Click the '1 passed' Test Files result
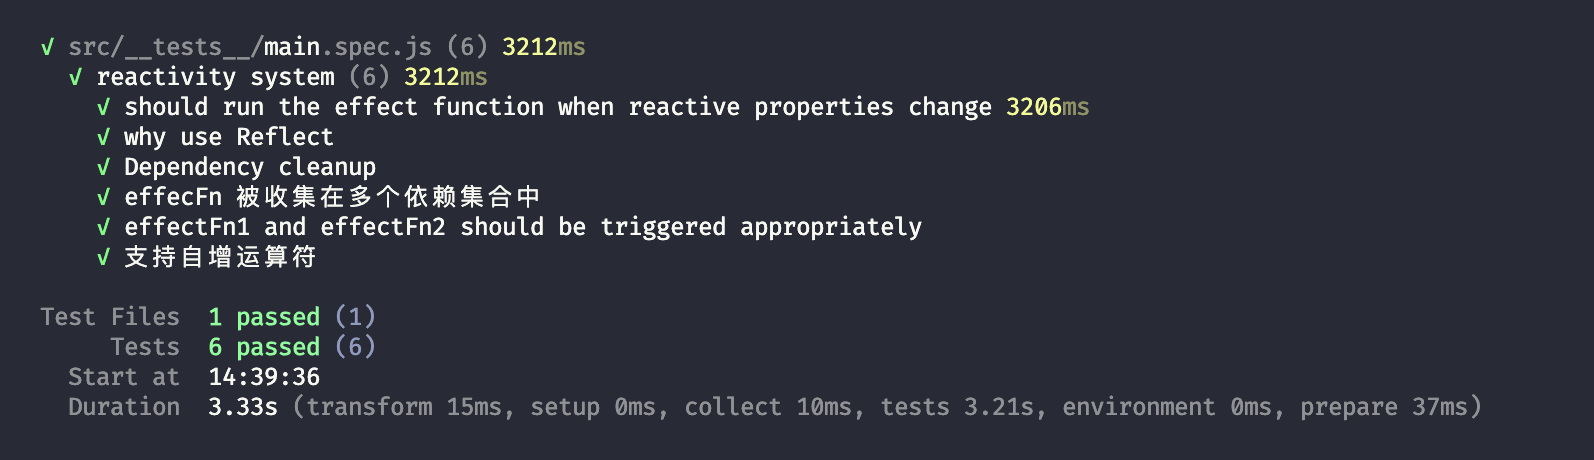1594x460 pixels. tap(264, 317)
